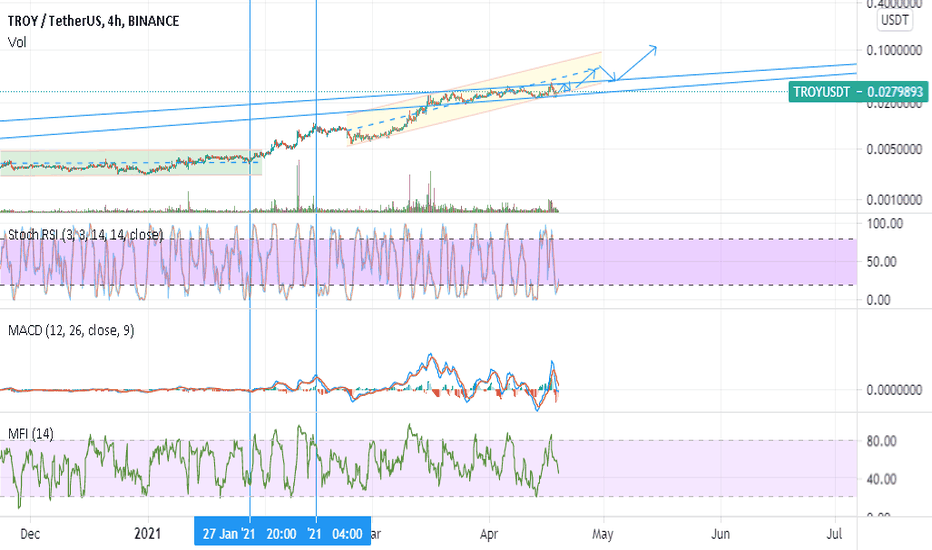Click the 27 Jan '21 20:00 time marker
Screen dimensions: 932x550
(249, 534)
